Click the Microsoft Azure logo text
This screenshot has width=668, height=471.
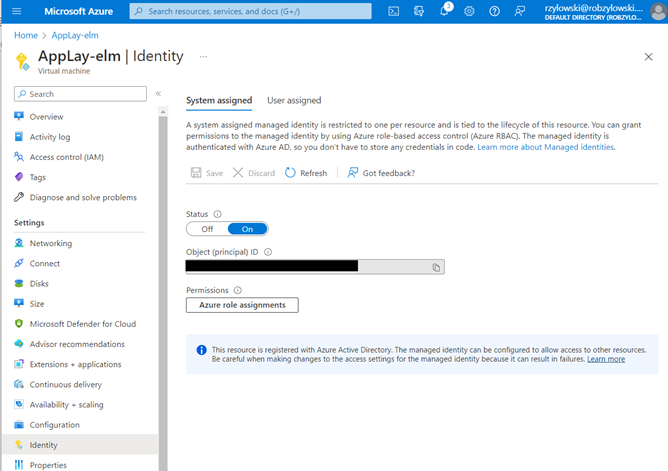point(78,11)
